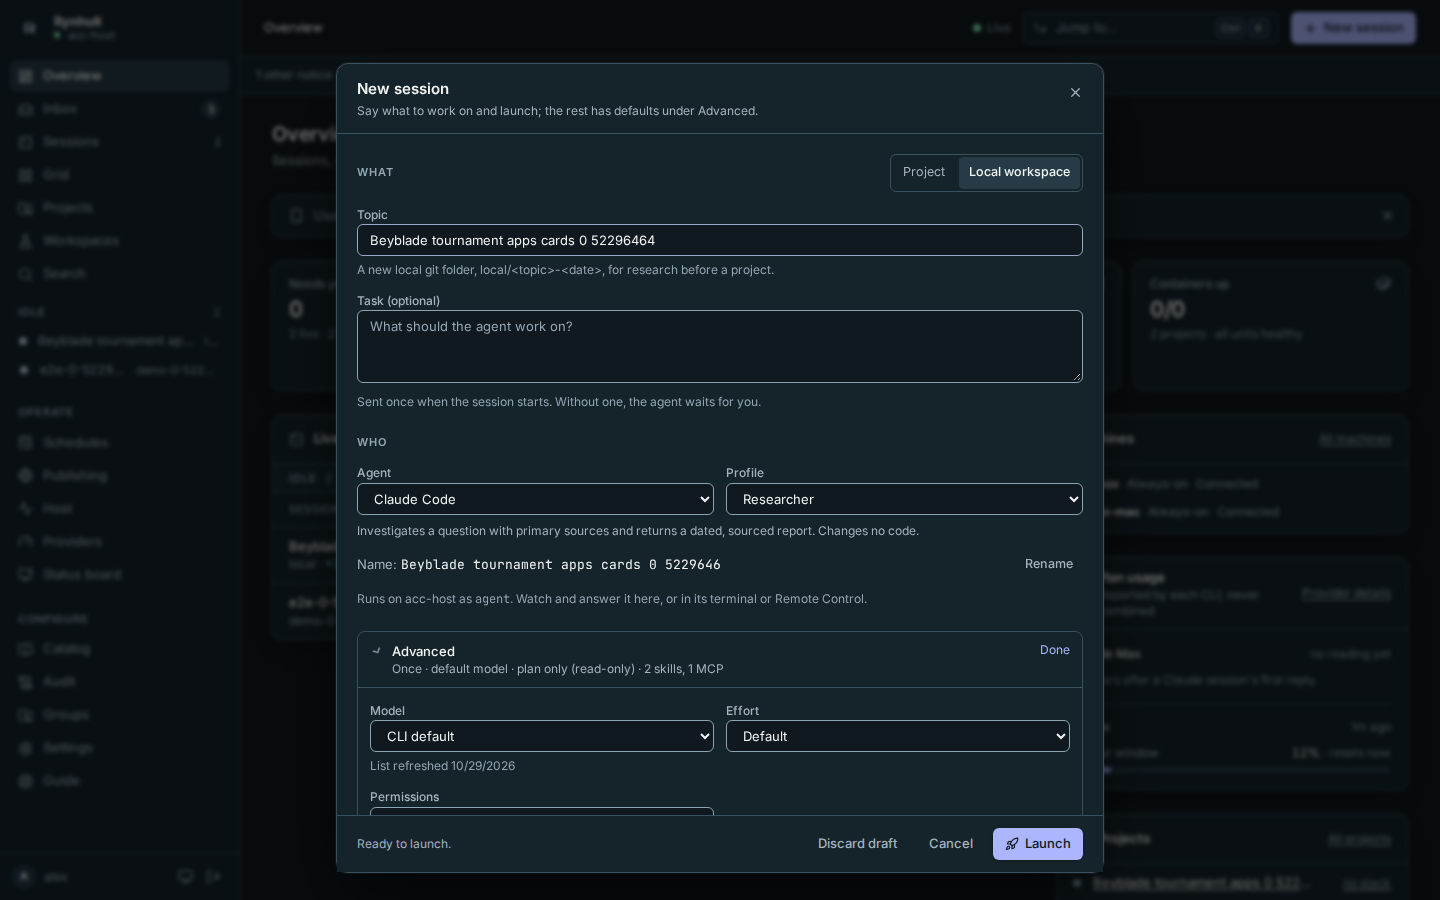This screenshot has height=900, width=1440.
Task: Close the New session dialog with X
Action: point(1075,93)
